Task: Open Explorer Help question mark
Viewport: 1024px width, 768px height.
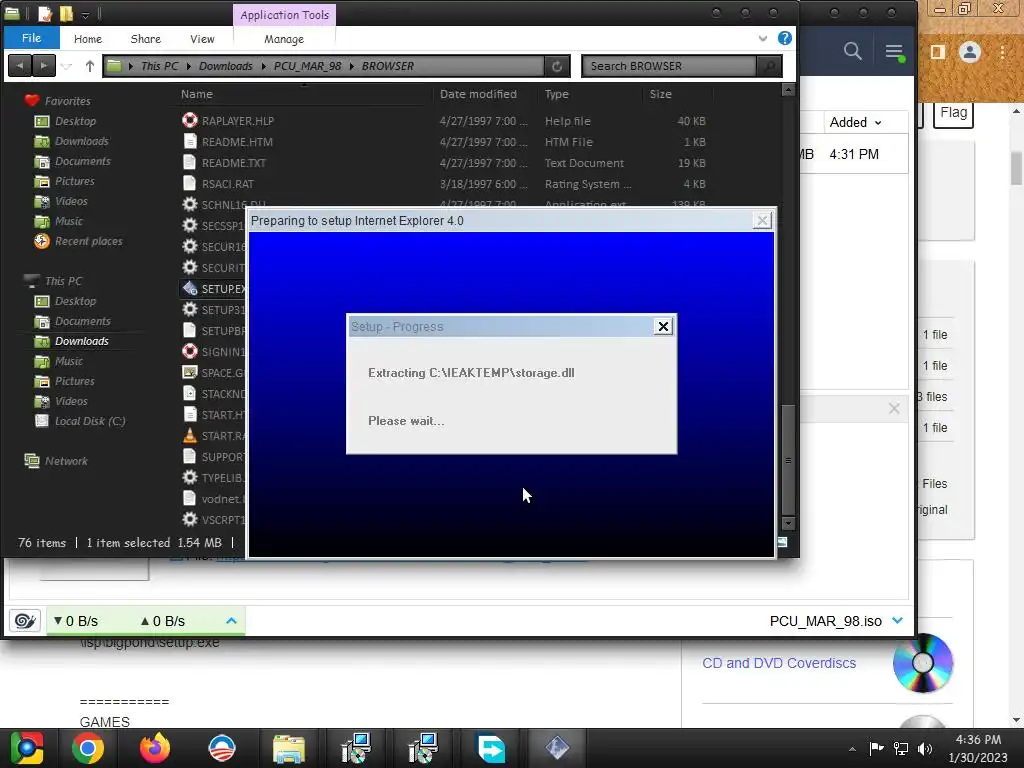Action: click(784, 38)
